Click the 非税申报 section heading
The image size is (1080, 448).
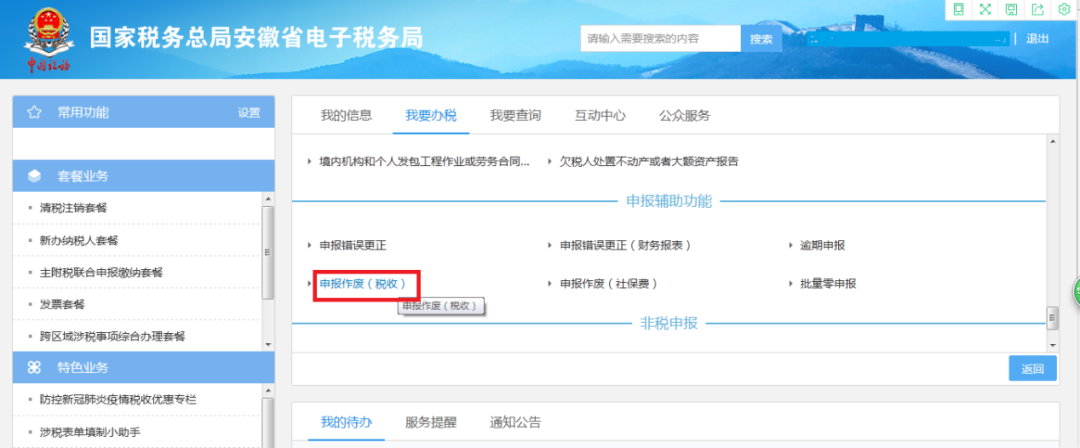click(668, 323)
